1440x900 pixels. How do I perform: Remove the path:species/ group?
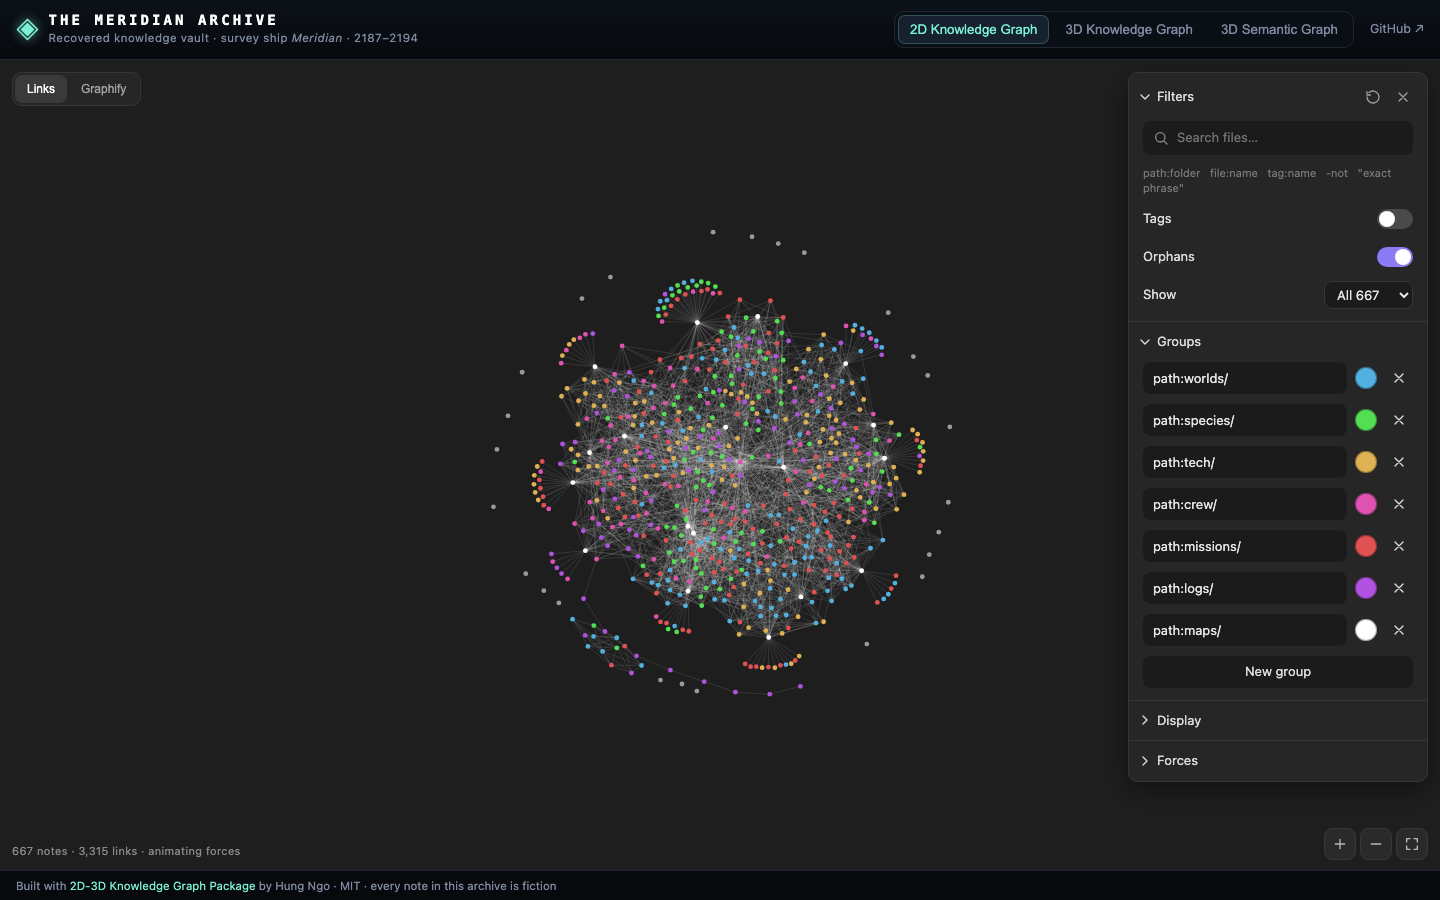(1399, 420)
